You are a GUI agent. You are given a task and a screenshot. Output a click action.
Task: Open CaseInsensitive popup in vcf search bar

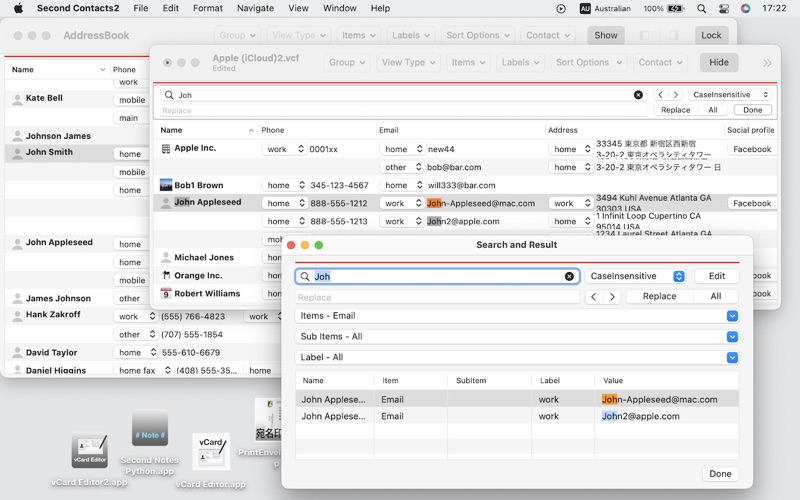tap(730, 95)
